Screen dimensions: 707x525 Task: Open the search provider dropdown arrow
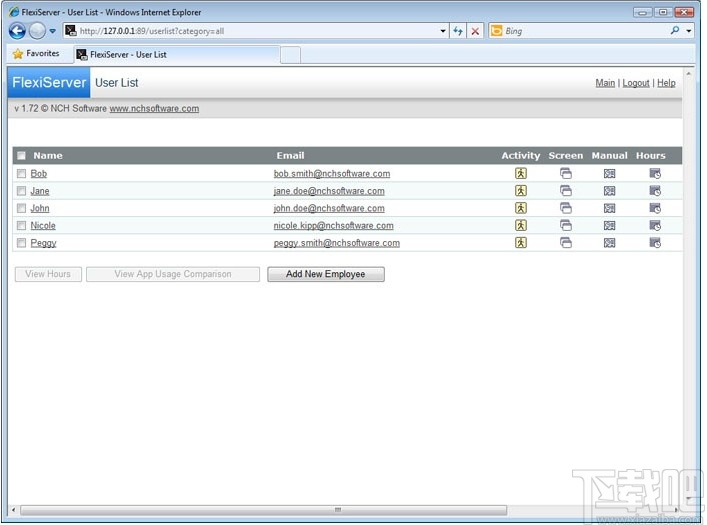[689, 31]
